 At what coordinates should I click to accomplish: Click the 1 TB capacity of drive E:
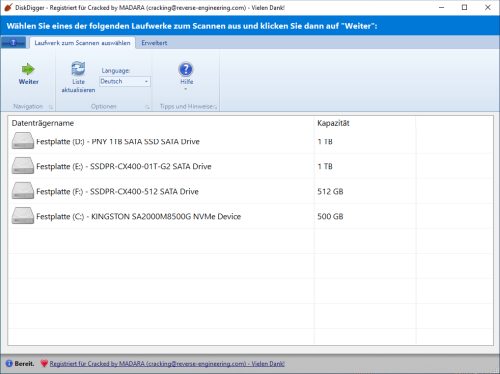[325, 166]
